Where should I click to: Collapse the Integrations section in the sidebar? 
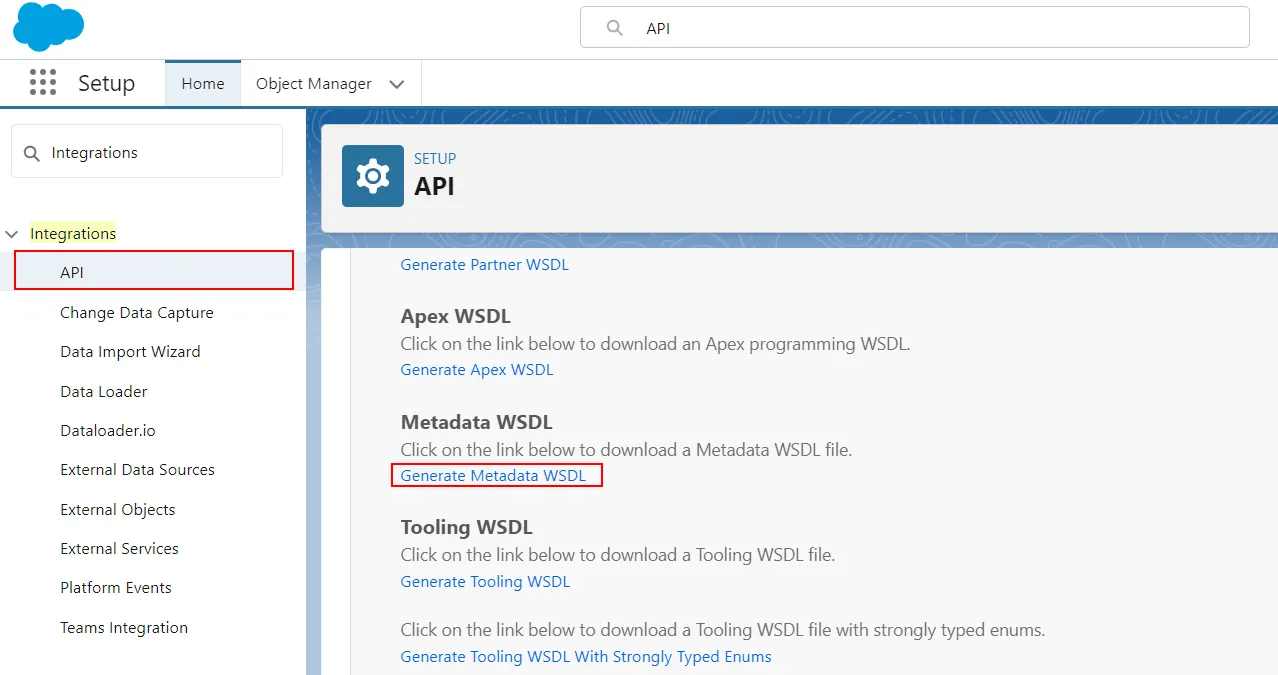click(x=13, y=232)
